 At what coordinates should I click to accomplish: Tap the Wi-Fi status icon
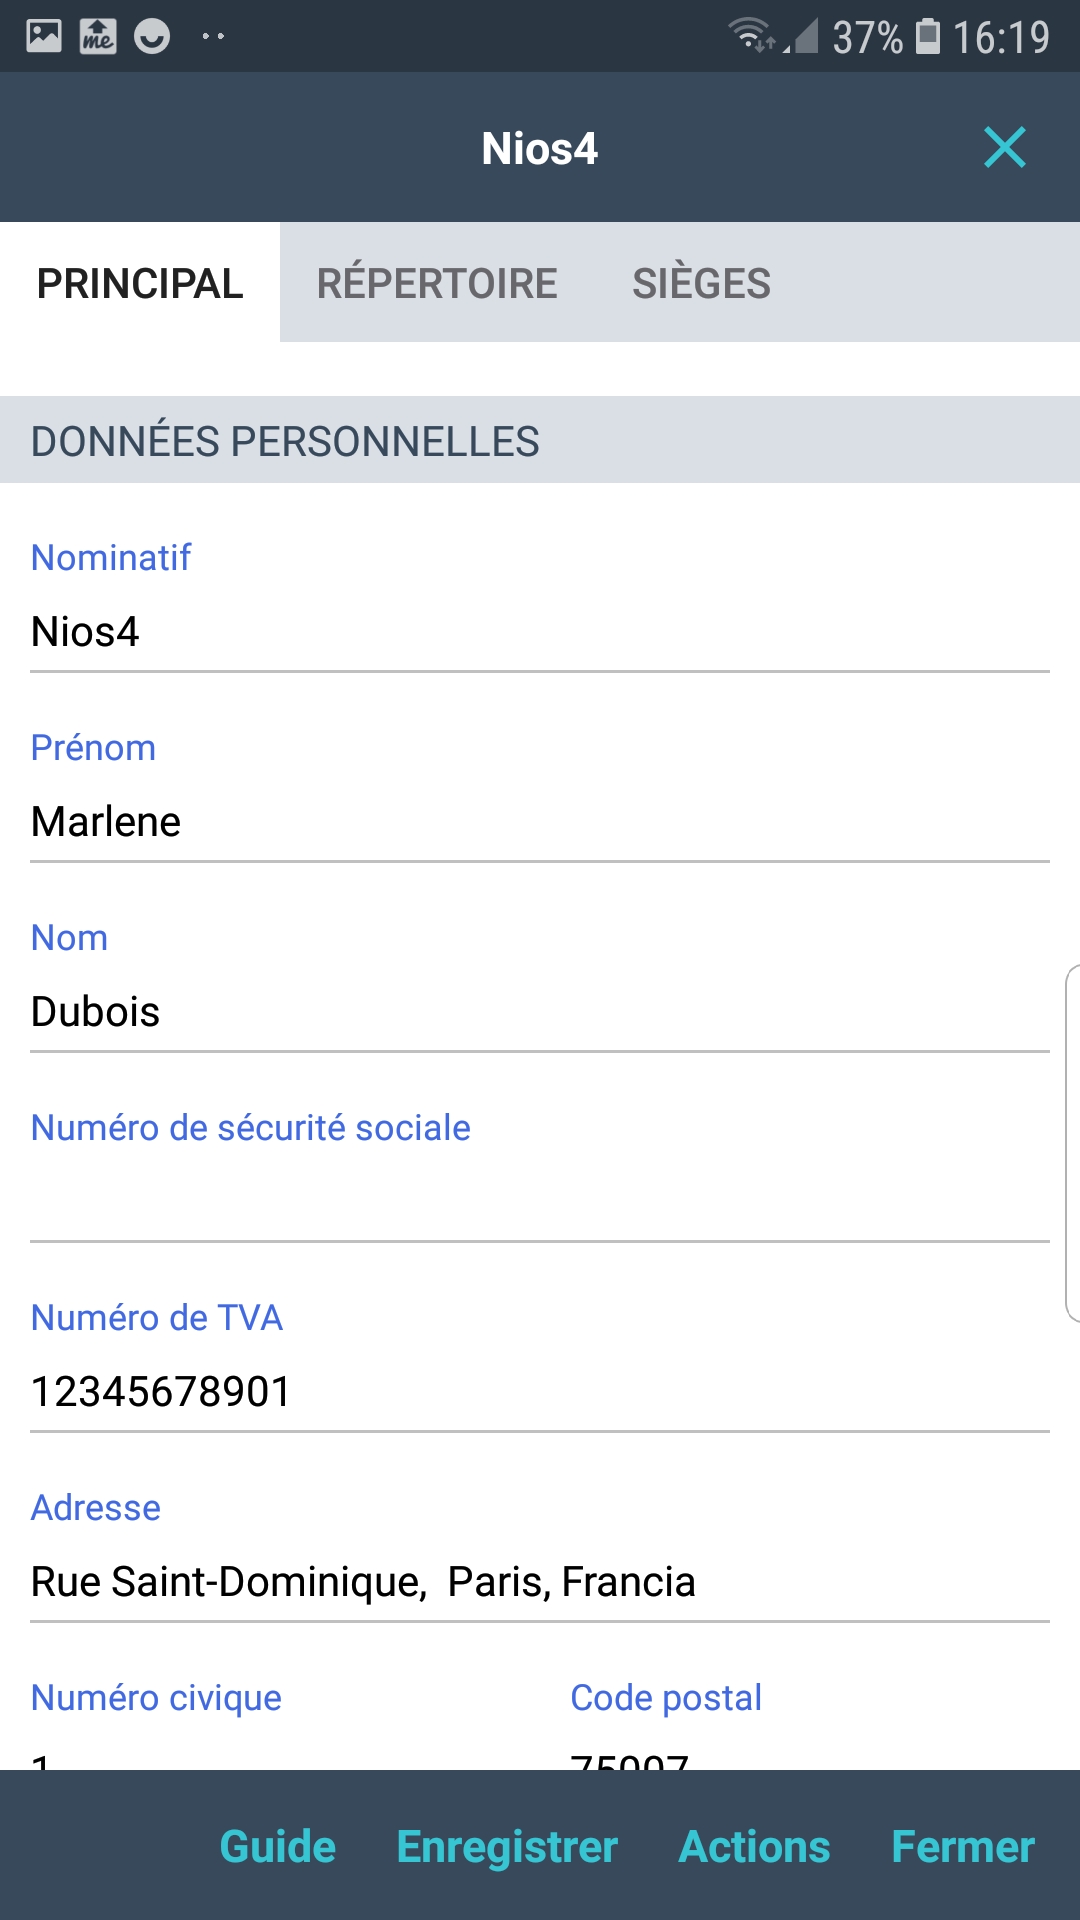tap(750, 36)
